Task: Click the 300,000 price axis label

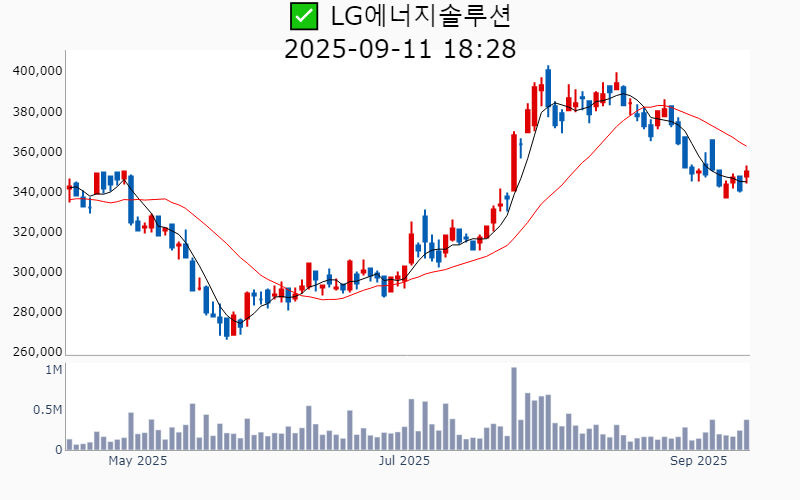Action: (37, 272)
